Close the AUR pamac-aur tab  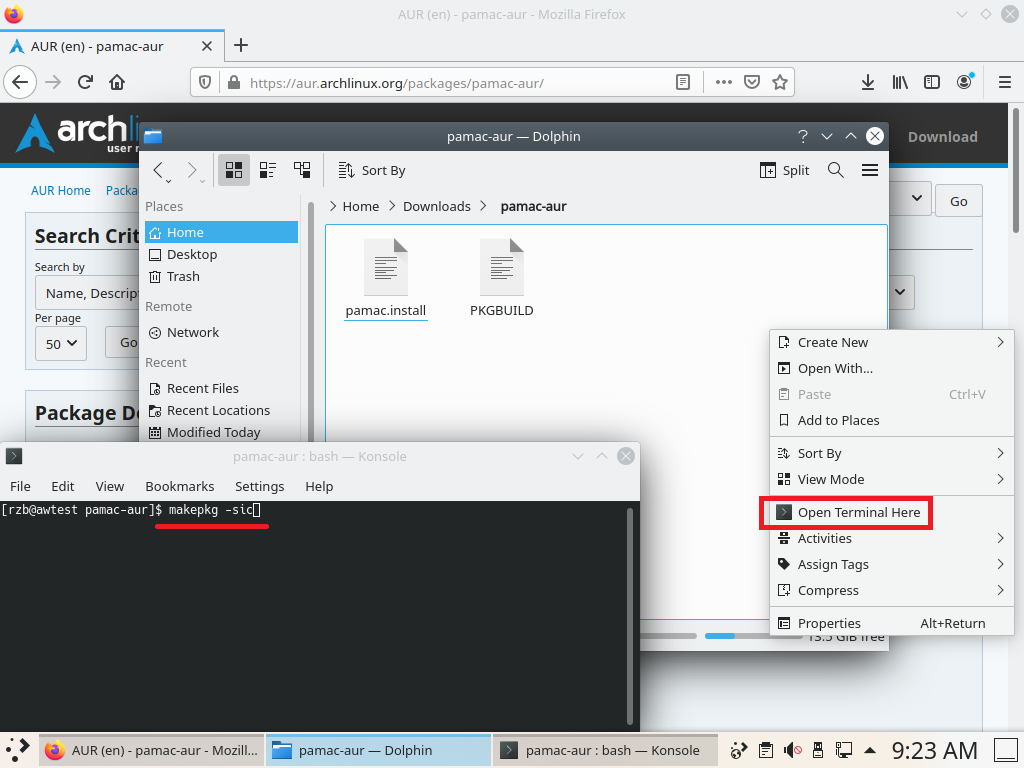click(206, 46)
